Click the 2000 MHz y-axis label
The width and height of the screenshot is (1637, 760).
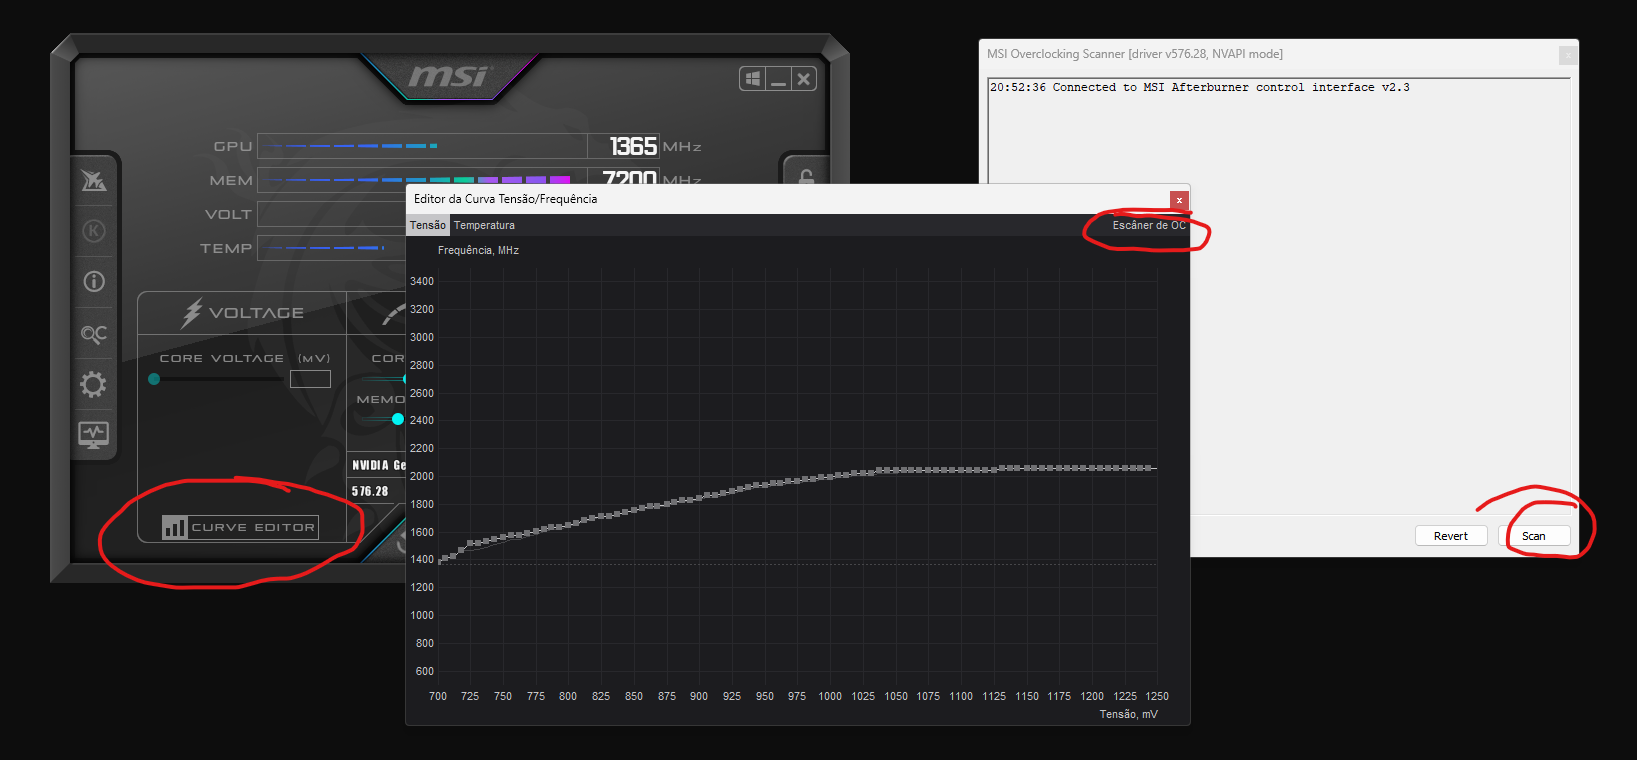(x=422, y=476)
